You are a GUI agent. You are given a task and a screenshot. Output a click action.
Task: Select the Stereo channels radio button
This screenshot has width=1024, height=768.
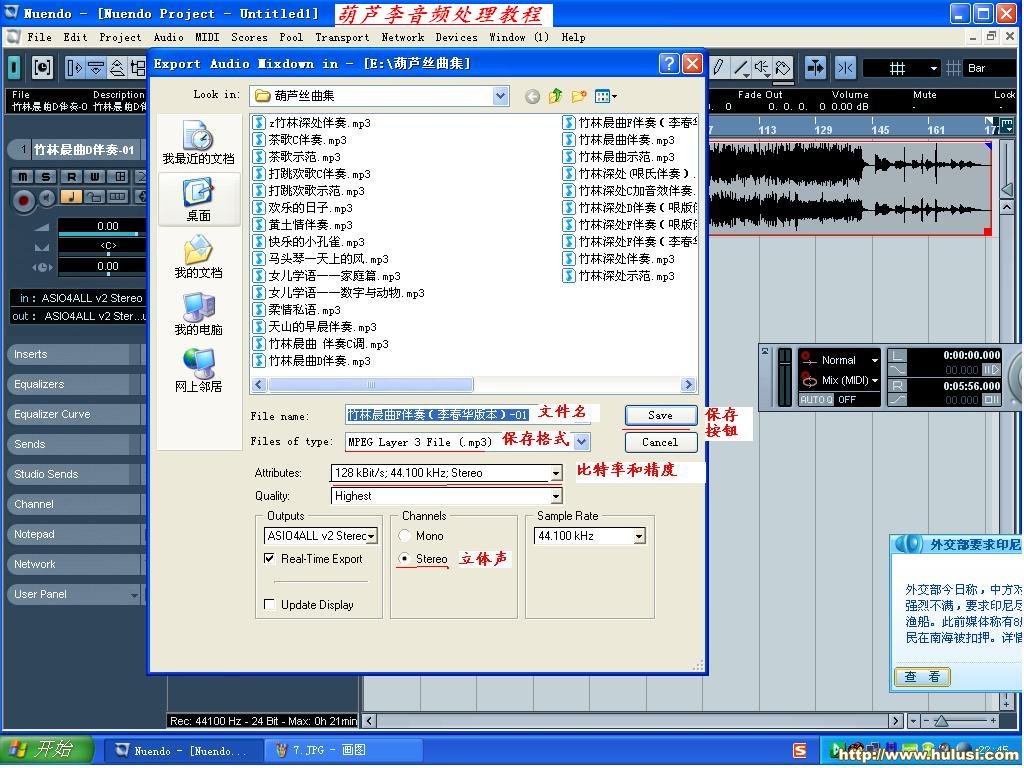tap(405, 558)
